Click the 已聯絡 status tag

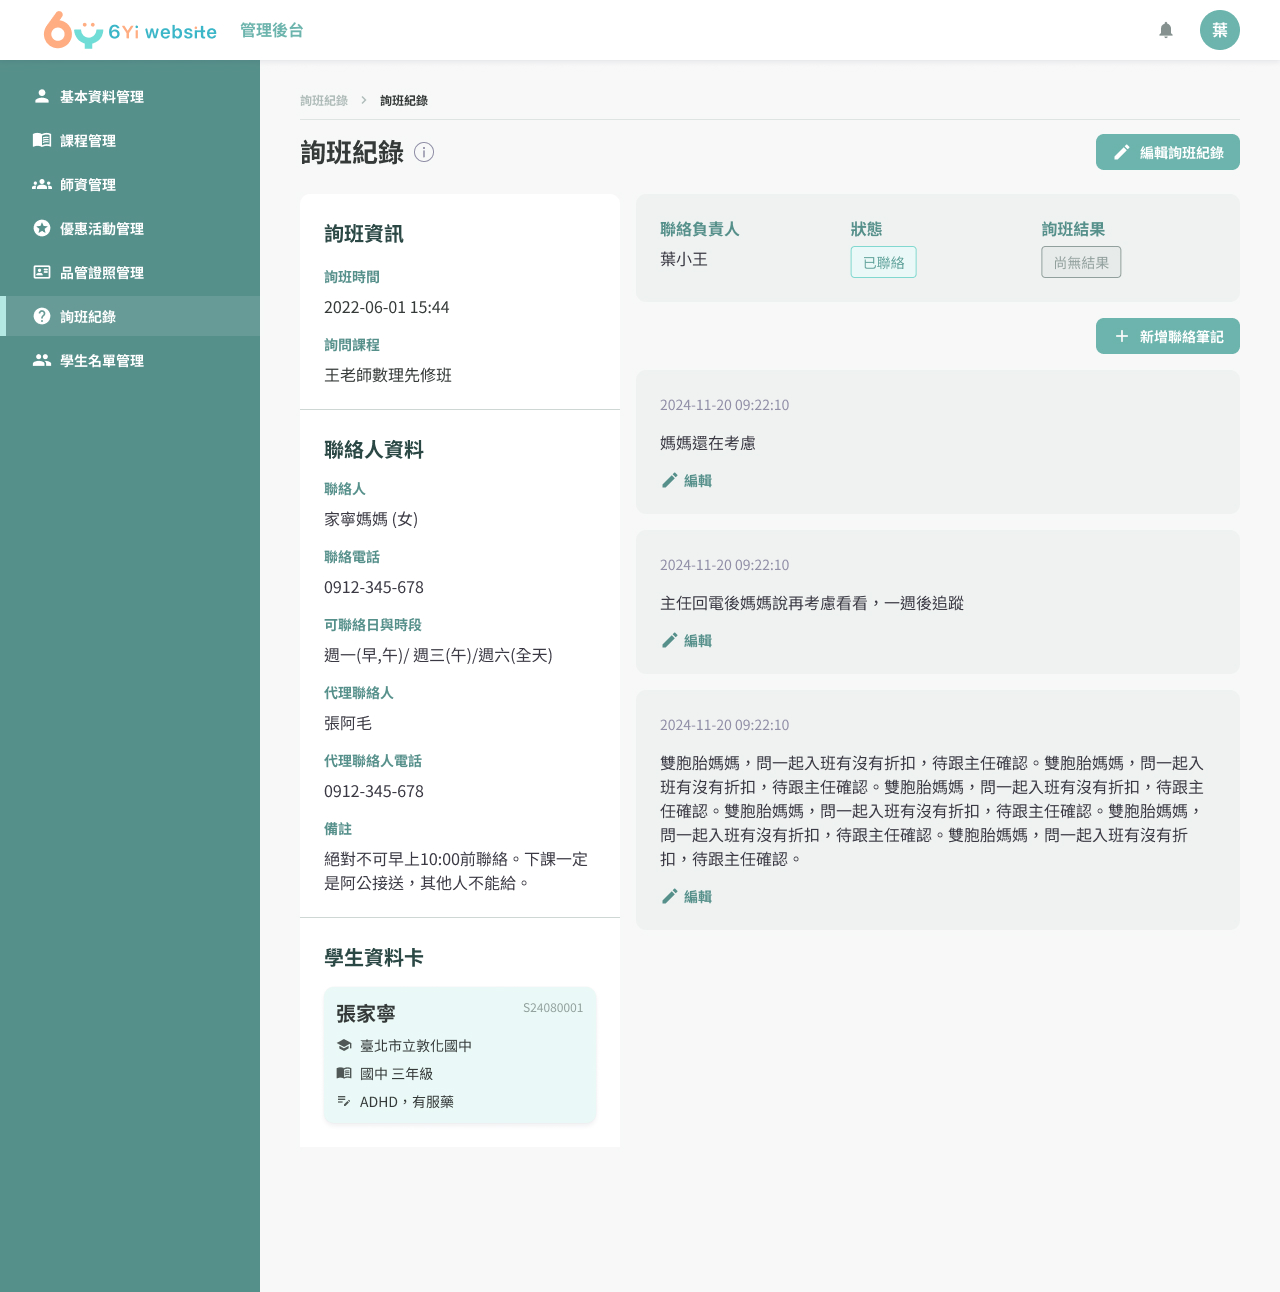pyautogui.click(x=884, y=262)
